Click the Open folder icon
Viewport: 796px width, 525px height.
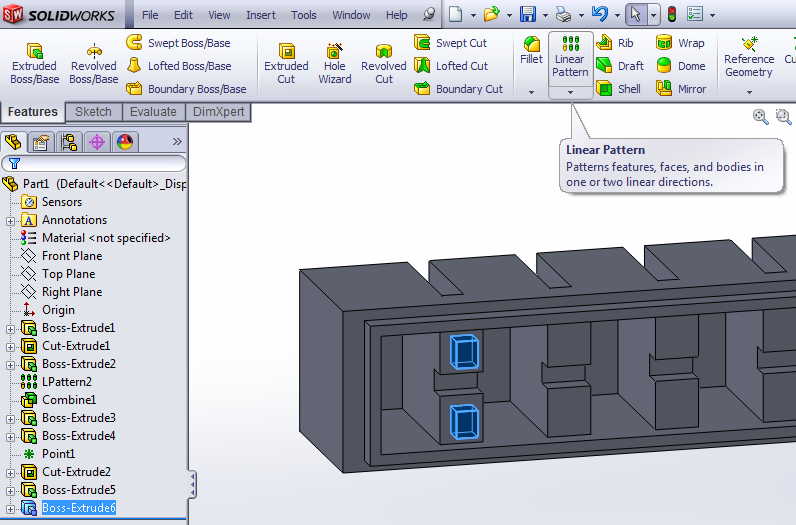(491, 14)
